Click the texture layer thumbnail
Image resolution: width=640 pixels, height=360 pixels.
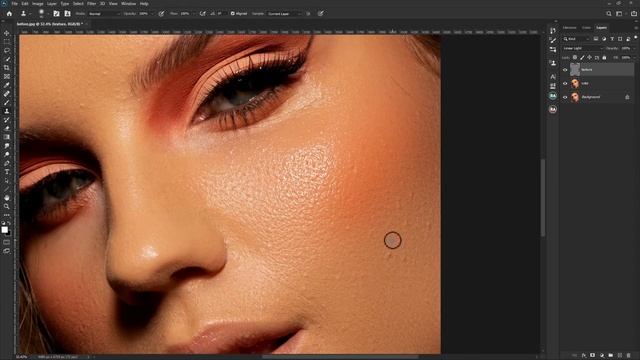click(575, 70)
